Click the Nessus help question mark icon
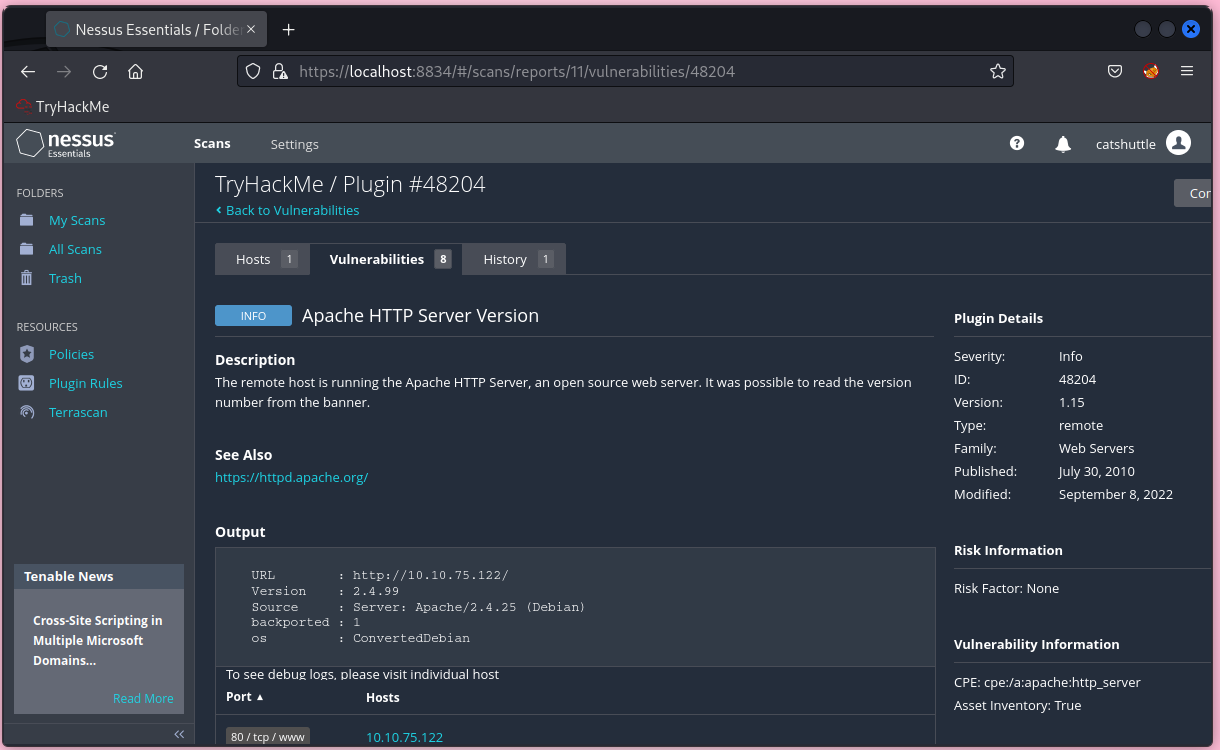 pos(1017,143)
